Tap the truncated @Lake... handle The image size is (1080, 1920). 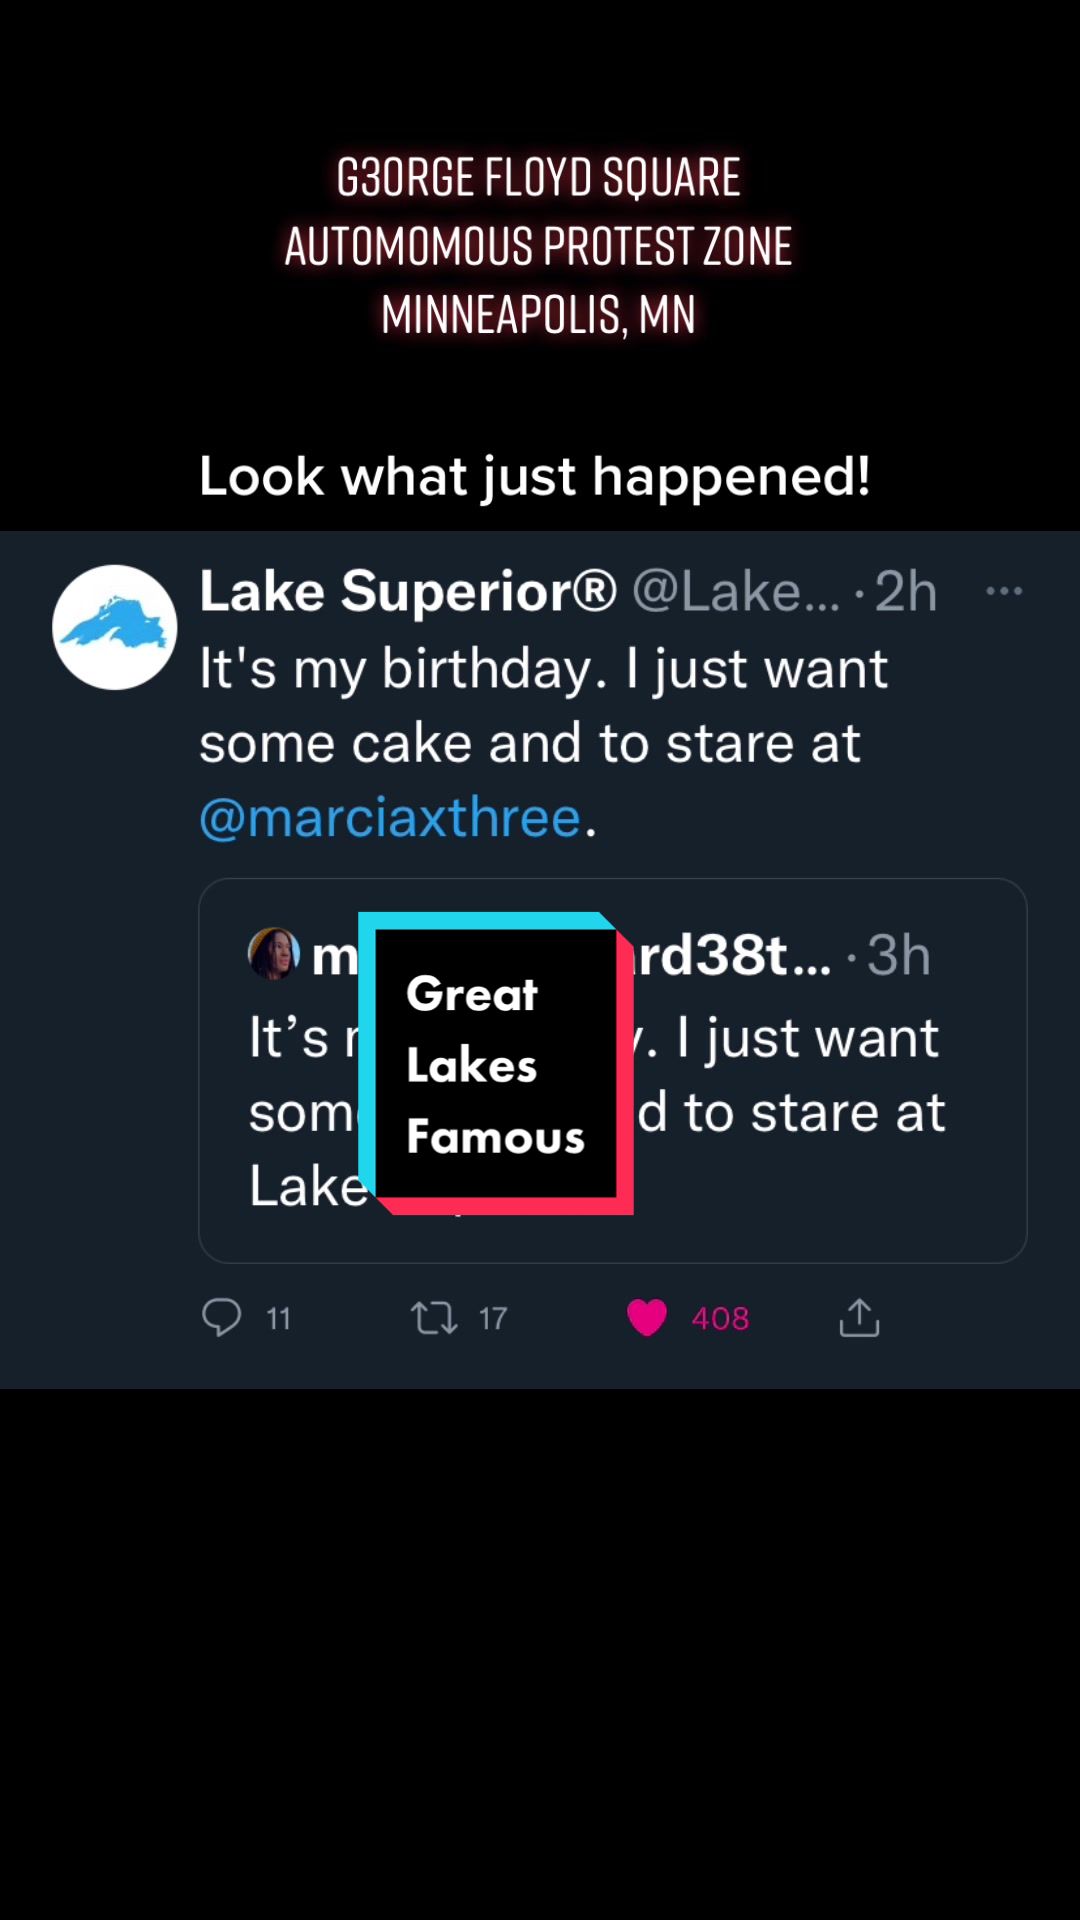click(736, 591)
